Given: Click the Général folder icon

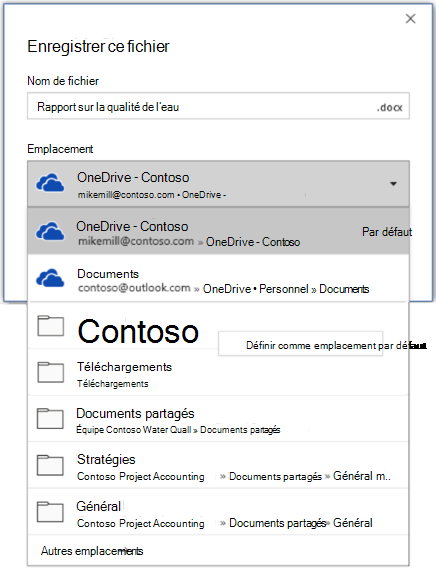Looking at the screenshot, I should (x=50, y=512).
